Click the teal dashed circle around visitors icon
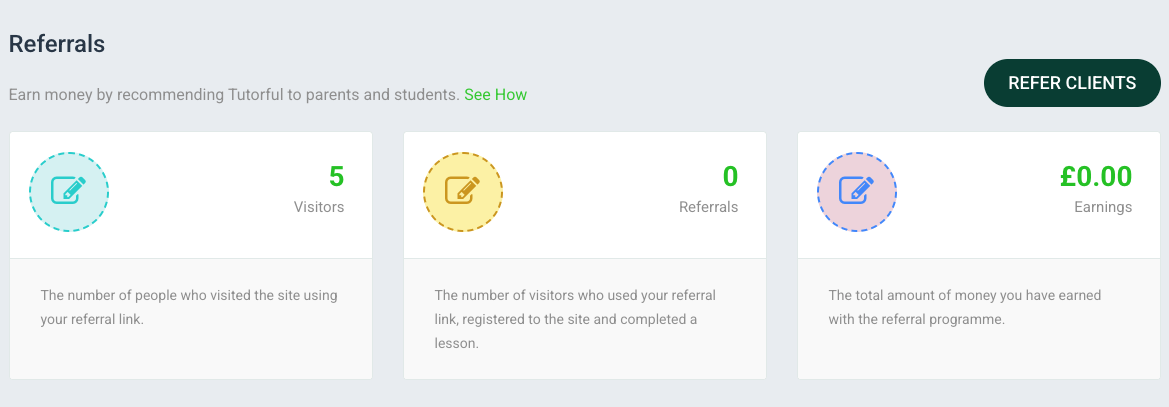Image resolution: width=1169 pixels, height=407 pixels. [x=69, y=192]
